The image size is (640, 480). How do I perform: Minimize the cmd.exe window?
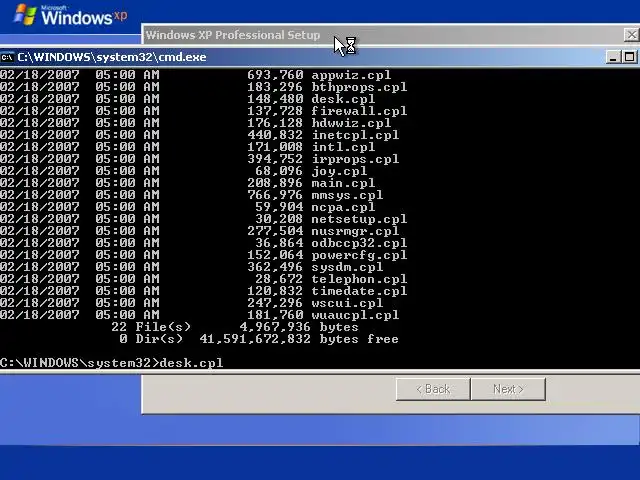click(x=613, y=57)
